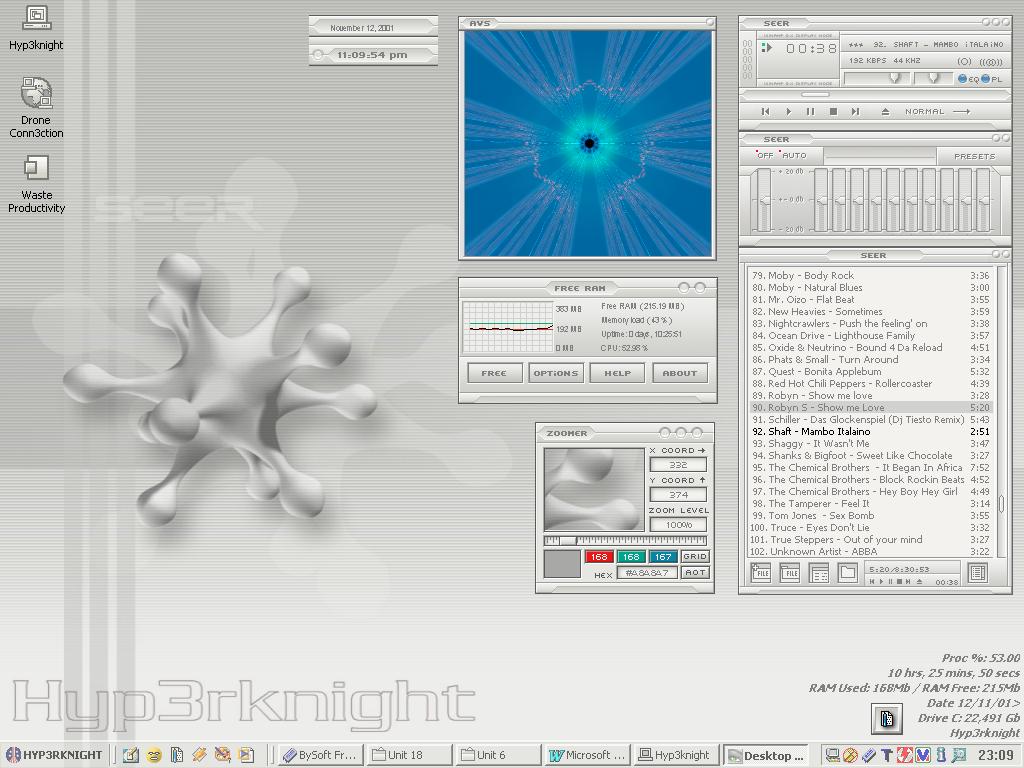
Task: Click the Stop playback button
Action: (x=833, y=112)
